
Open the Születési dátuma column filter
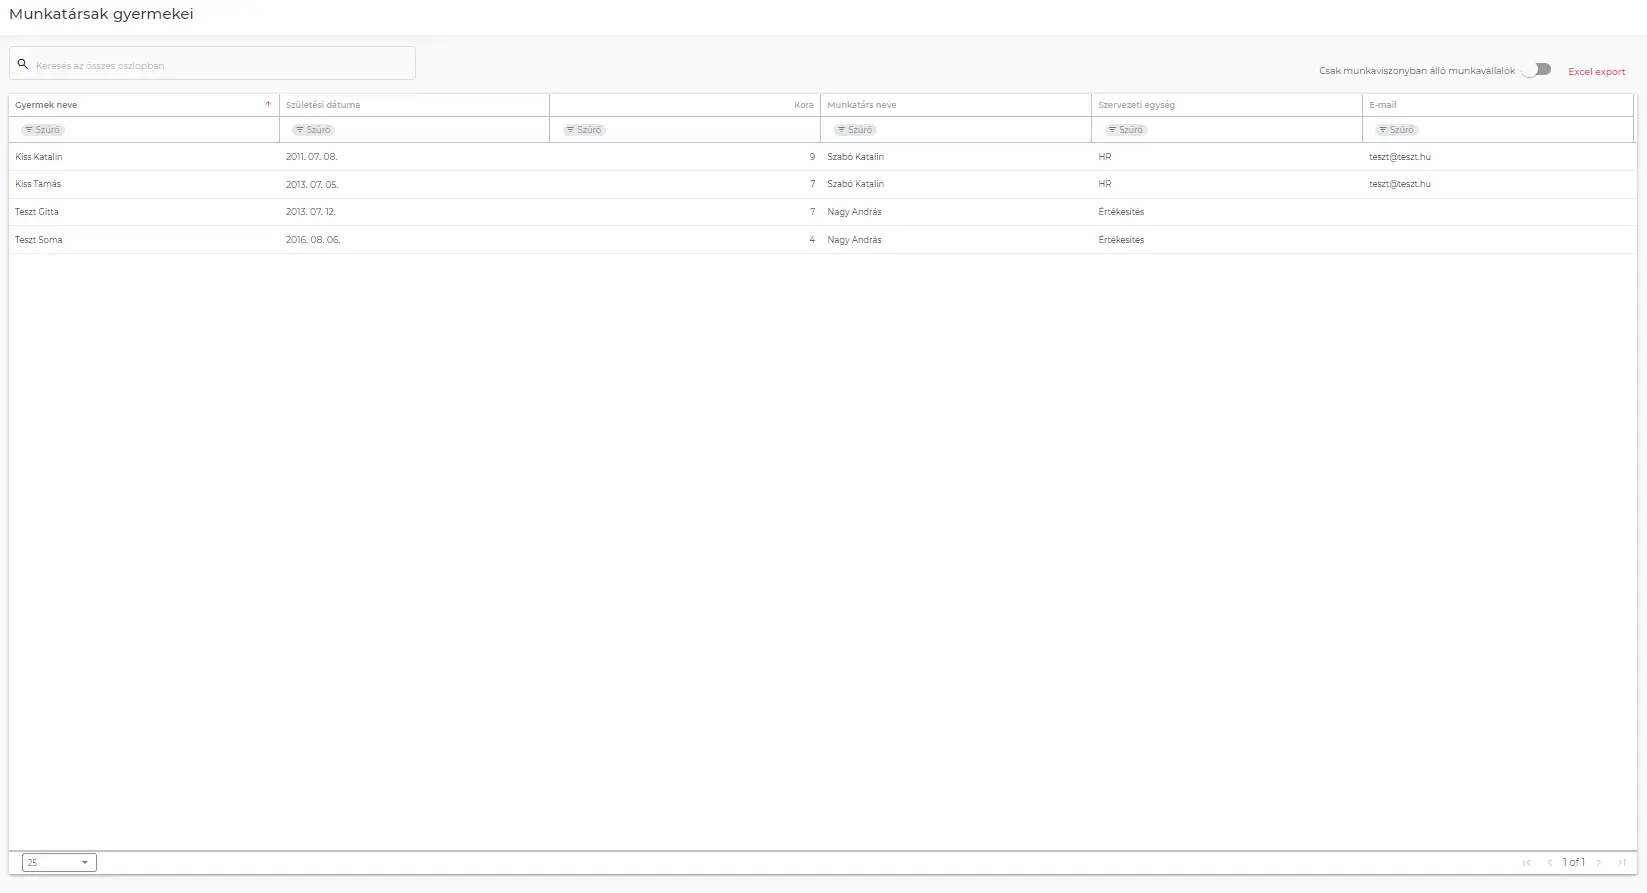tap(314, 130)
